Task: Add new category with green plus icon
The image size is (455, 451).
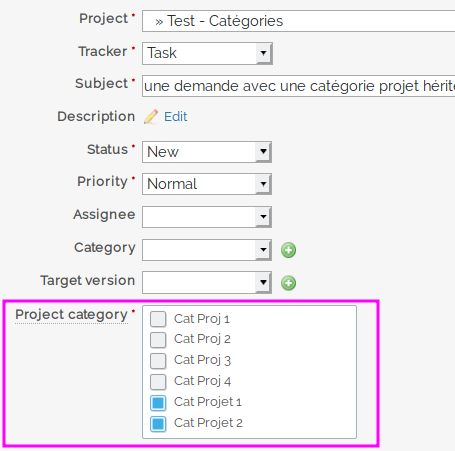Action: click(x=288, y=250)
